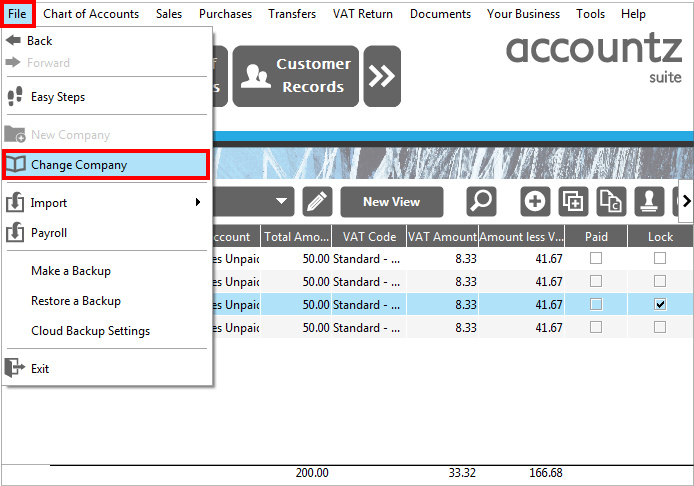Viewport: 694px width, 486px height.
Task: Select Exit from the File menu
Action: coord(105,368)
